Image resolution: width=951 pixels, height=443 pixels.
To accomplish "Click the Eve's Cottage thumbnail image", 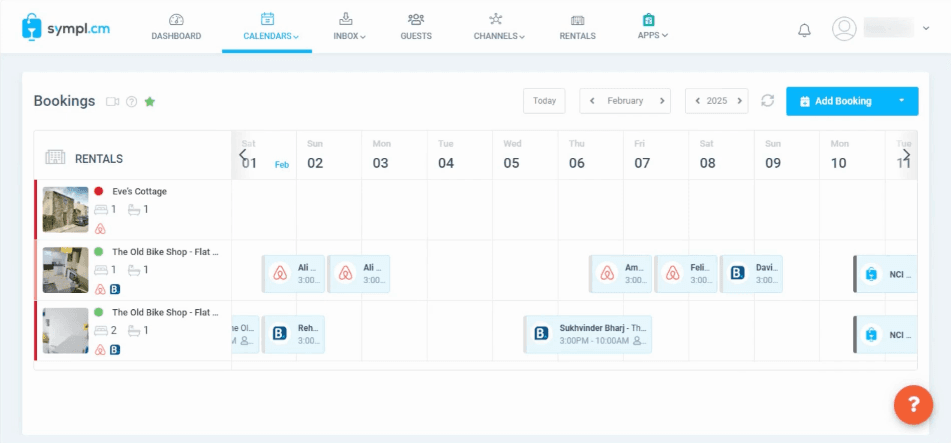I will (66, 210).
